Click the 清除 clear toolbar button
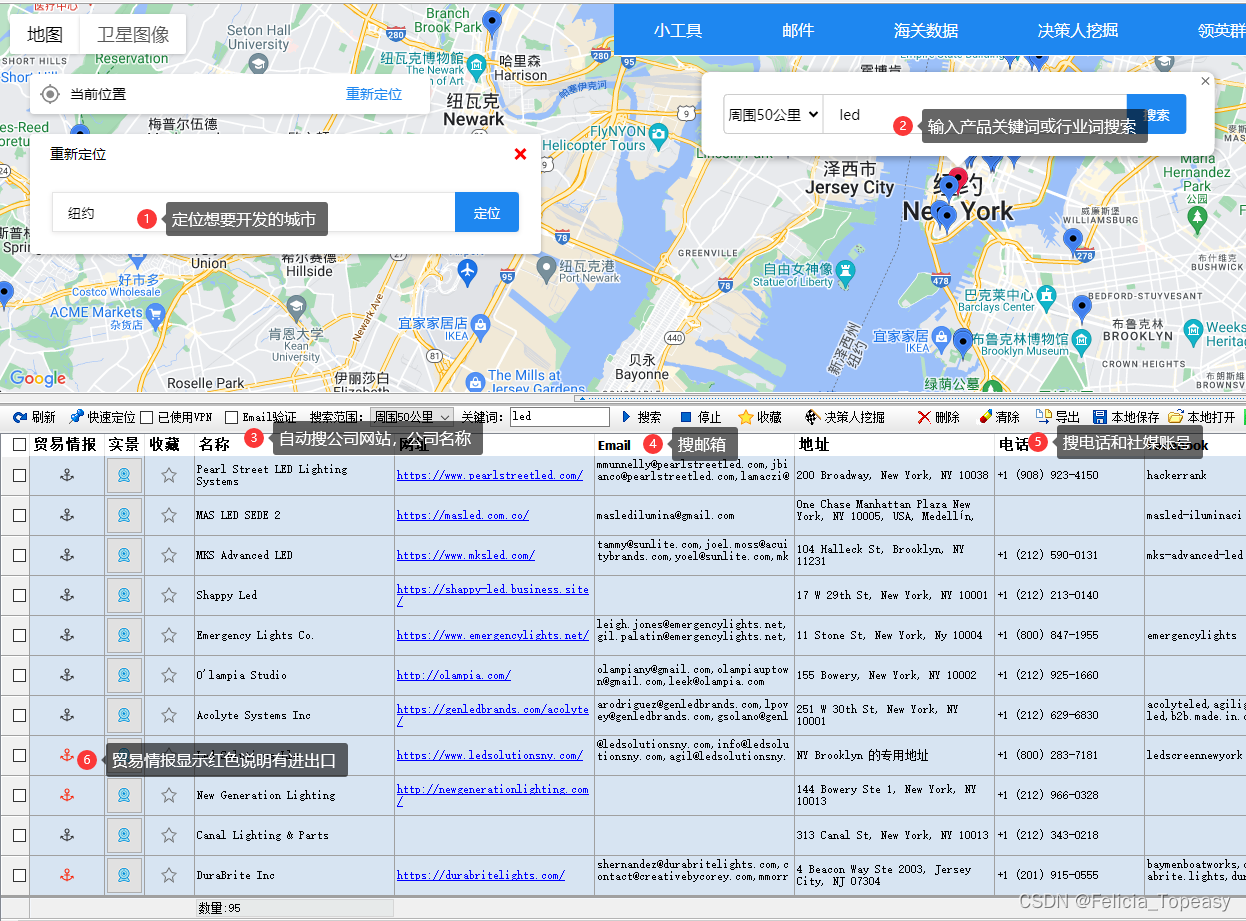Screen dimensions: 1246x921 click(999, 417)
